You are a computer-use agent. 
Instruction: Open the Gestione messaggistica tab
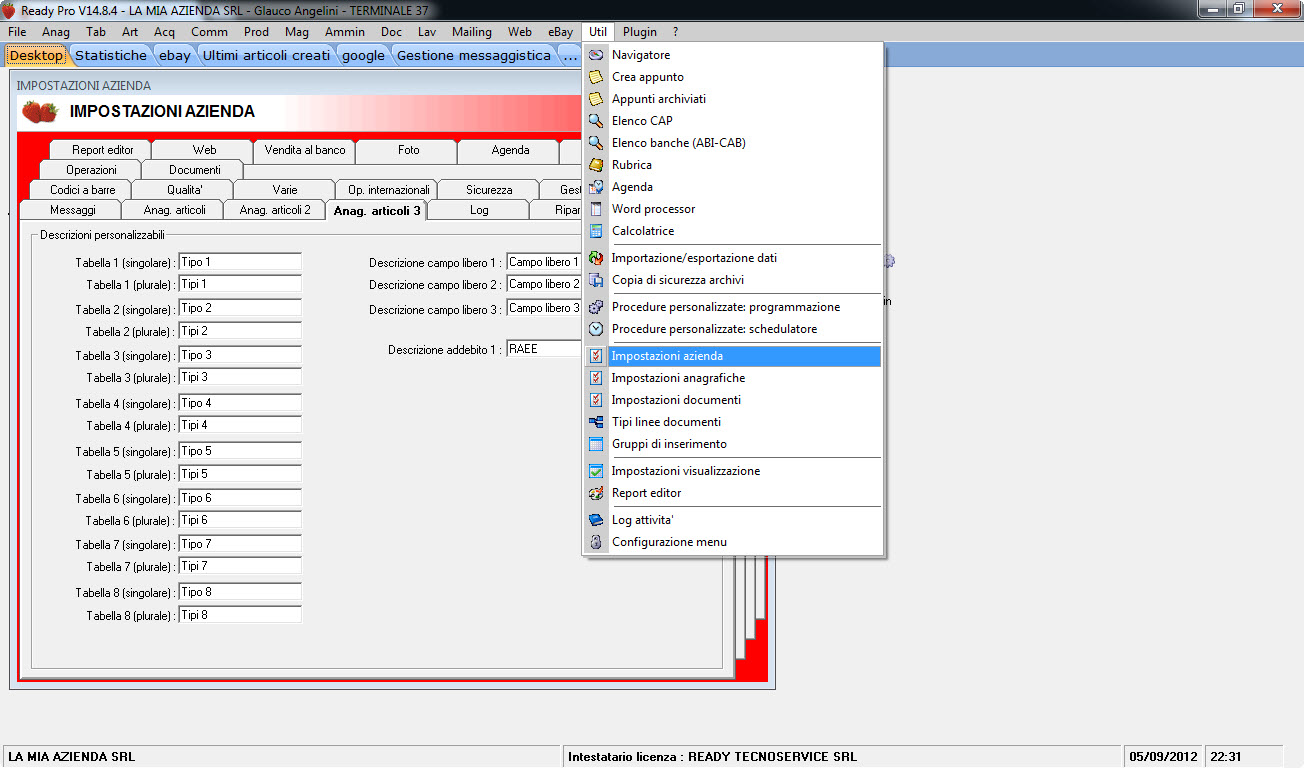[474, 55]
